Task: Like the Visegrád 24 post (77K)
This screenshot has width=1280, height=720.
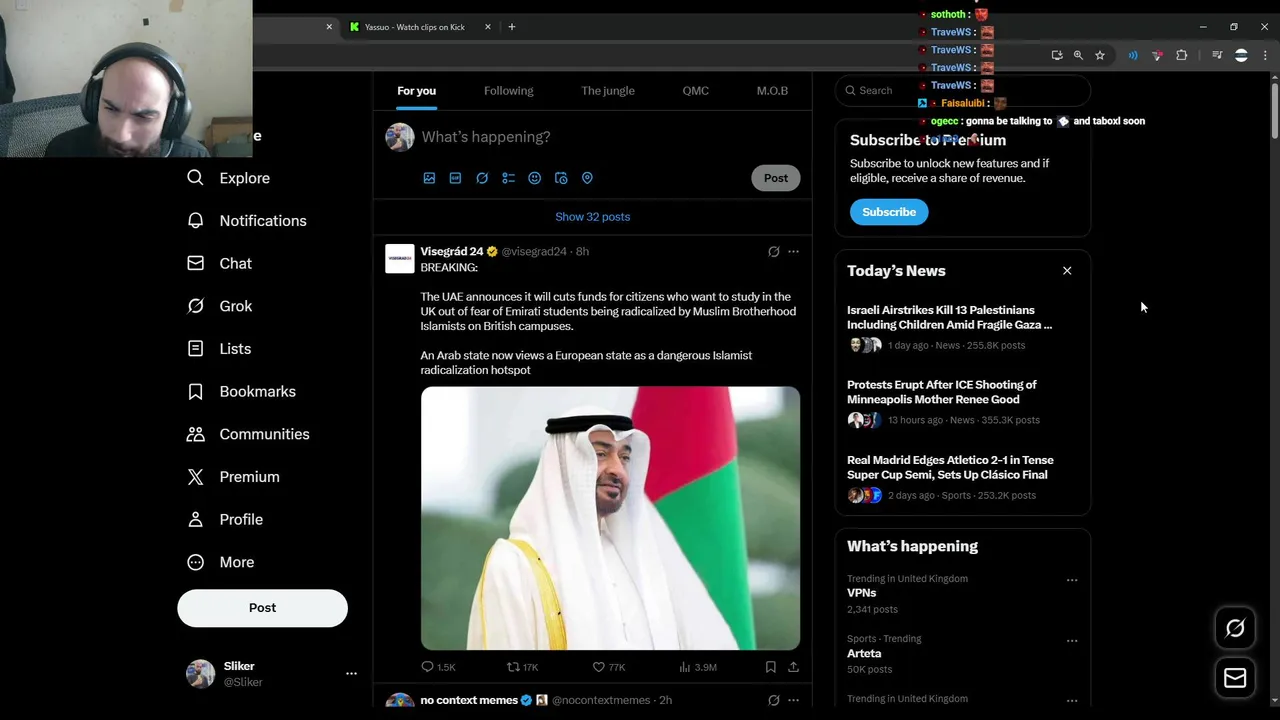Action: (609, 667)
